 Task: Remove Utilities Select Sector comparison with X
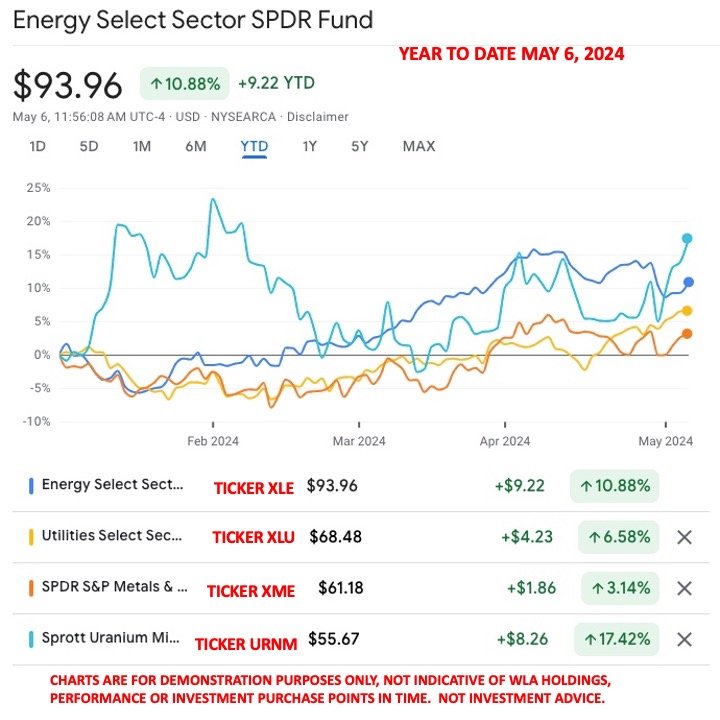[x=684, y=537]
